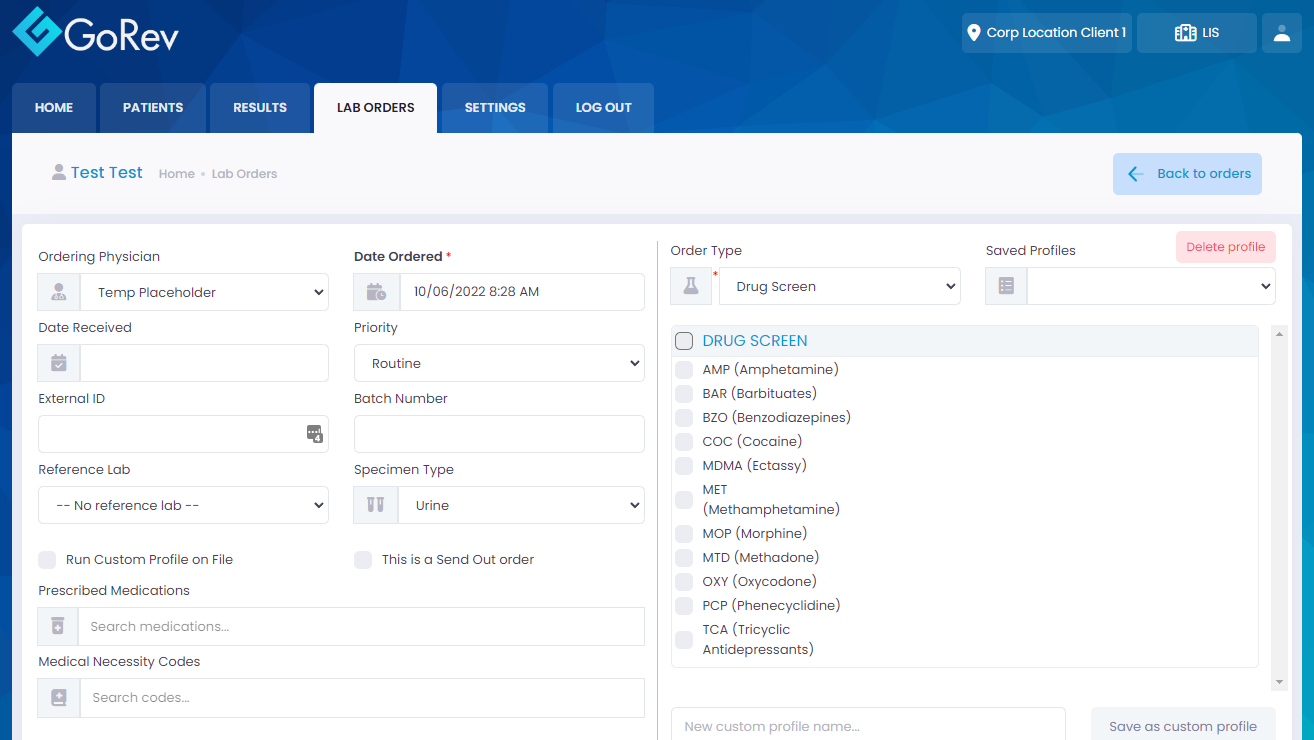
Task: Enable Run Custom Profile on File
Action: pyautogui.click(x=46, y=560)
